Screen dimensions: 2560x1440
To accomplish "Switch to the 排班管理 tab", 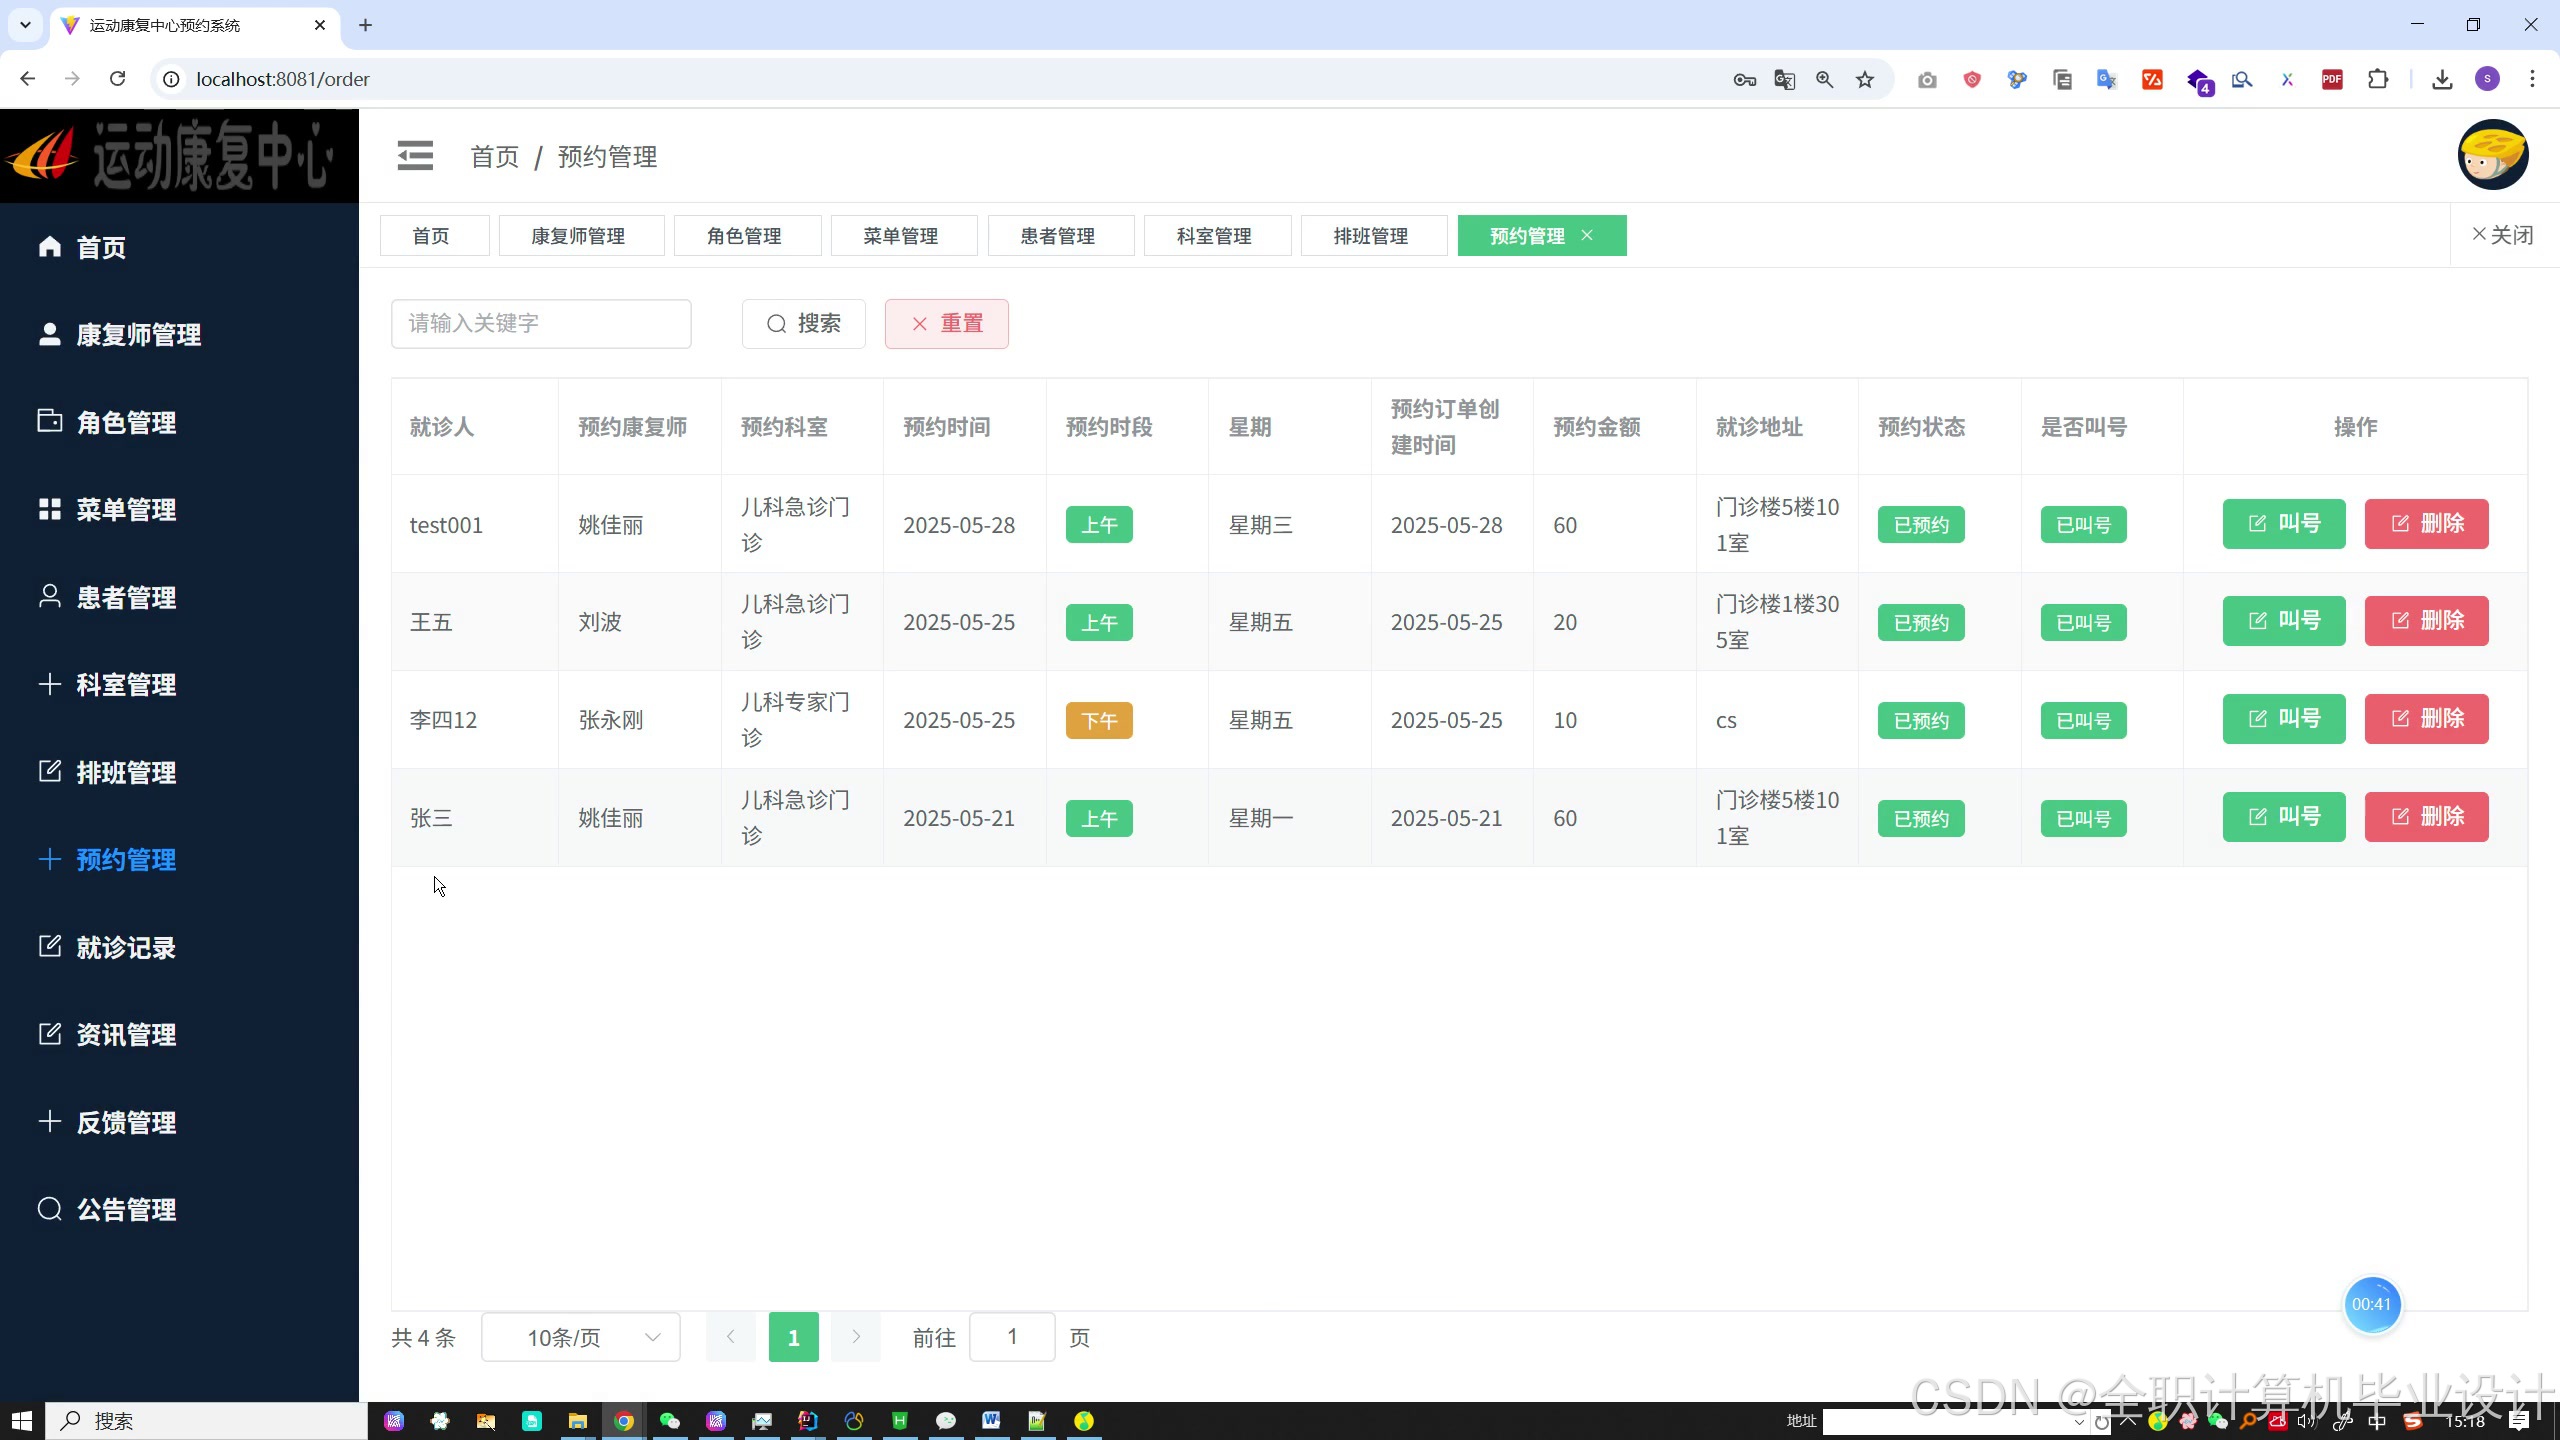I will click(1371, 236).
